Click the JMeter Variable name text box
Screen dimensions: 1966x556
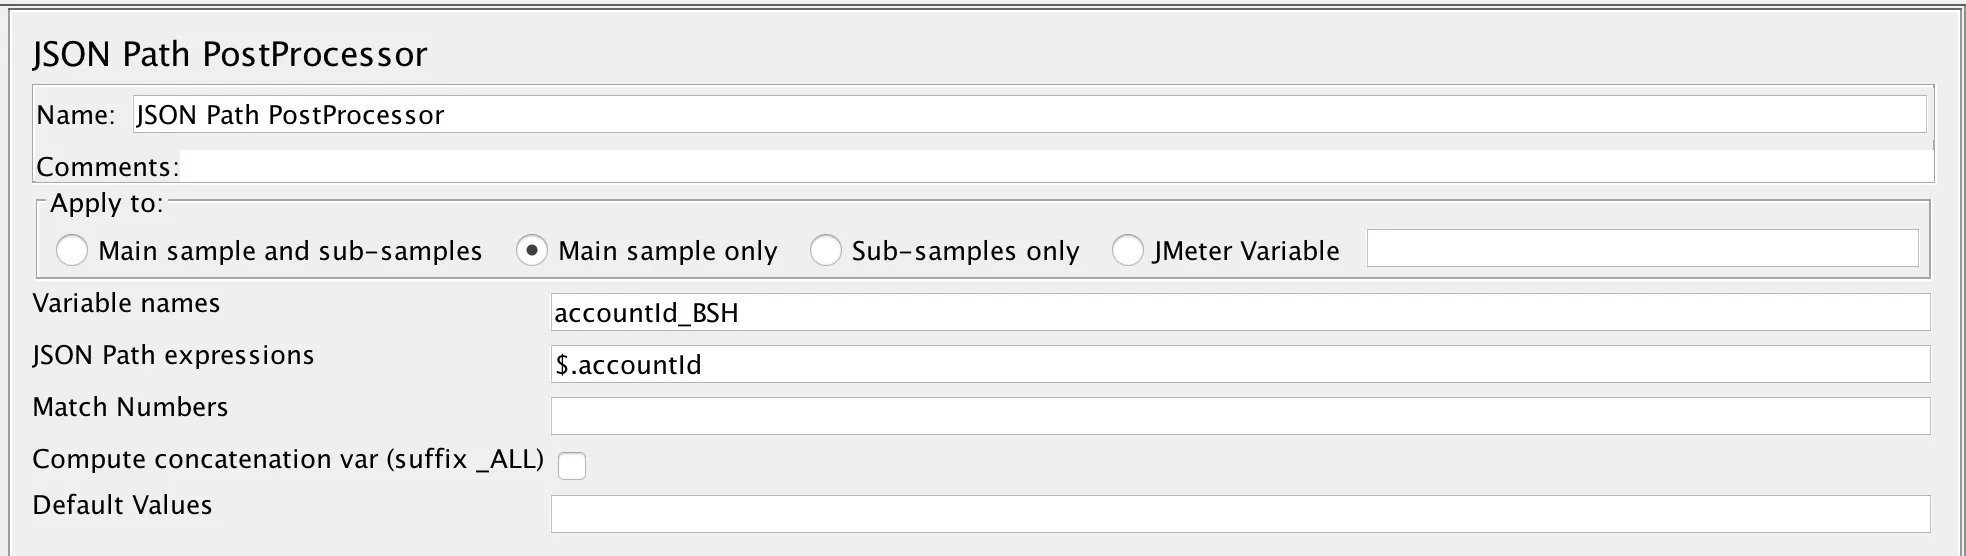coord(1642,249)
